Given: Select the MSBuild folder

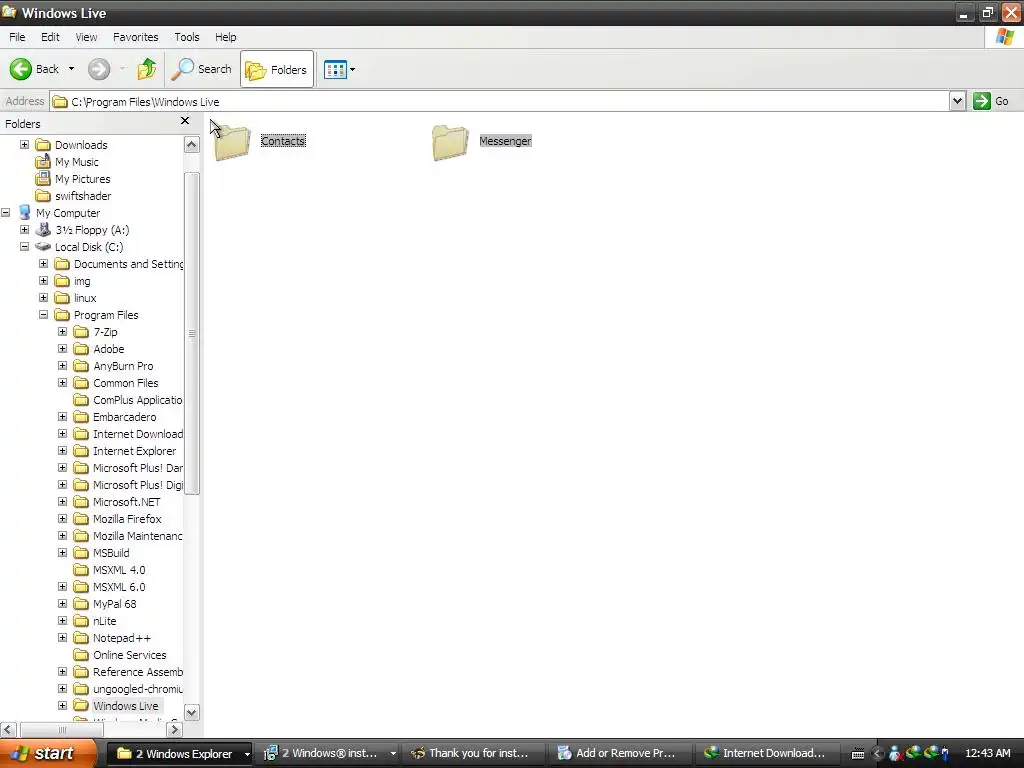Looking at the screenshot, I should (x=111, y=552).
